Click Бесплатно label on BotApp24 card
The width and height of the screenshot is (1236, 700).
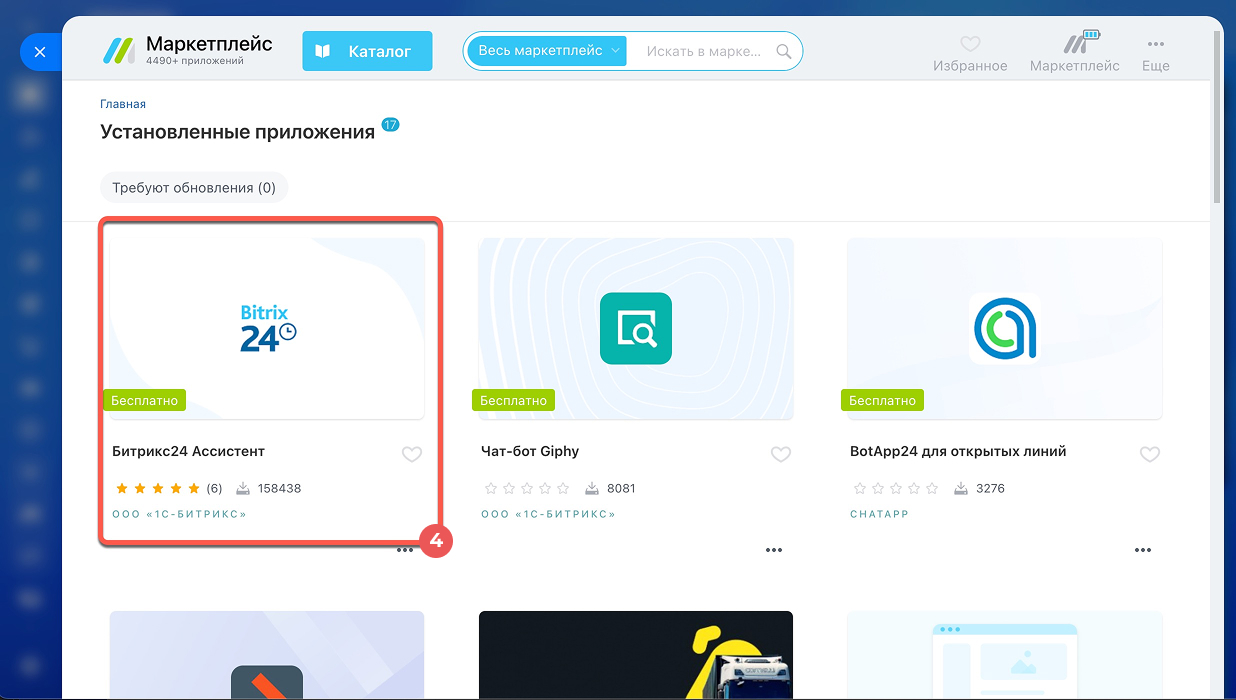point(882,400)
